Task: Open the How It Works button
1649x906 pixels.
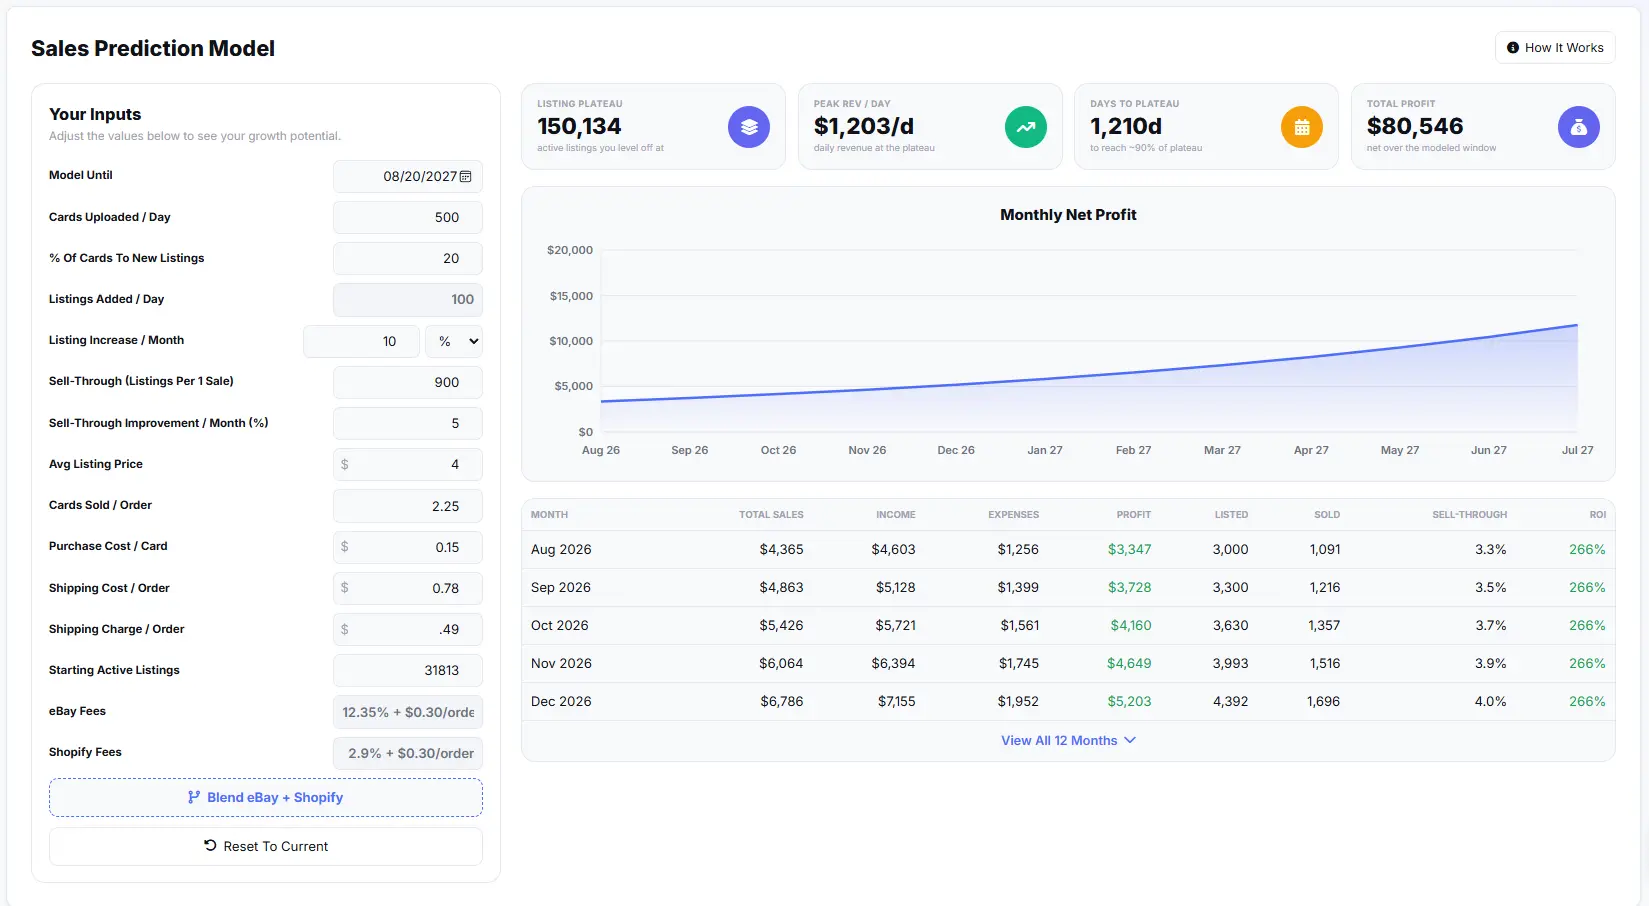Action: pyautogui.click(x=1555, y=48)
